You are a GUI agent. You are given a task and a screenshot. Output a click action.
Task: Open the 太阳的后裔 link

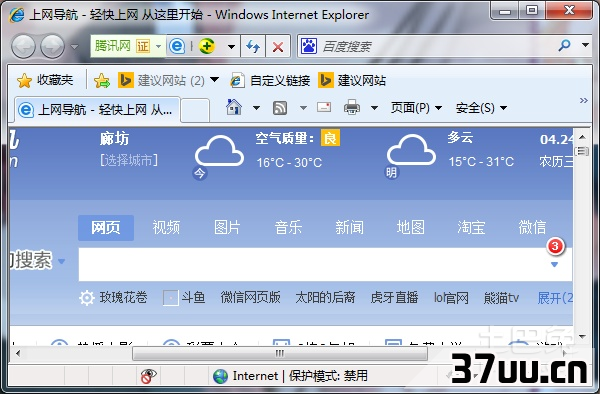tap(325, 298)
